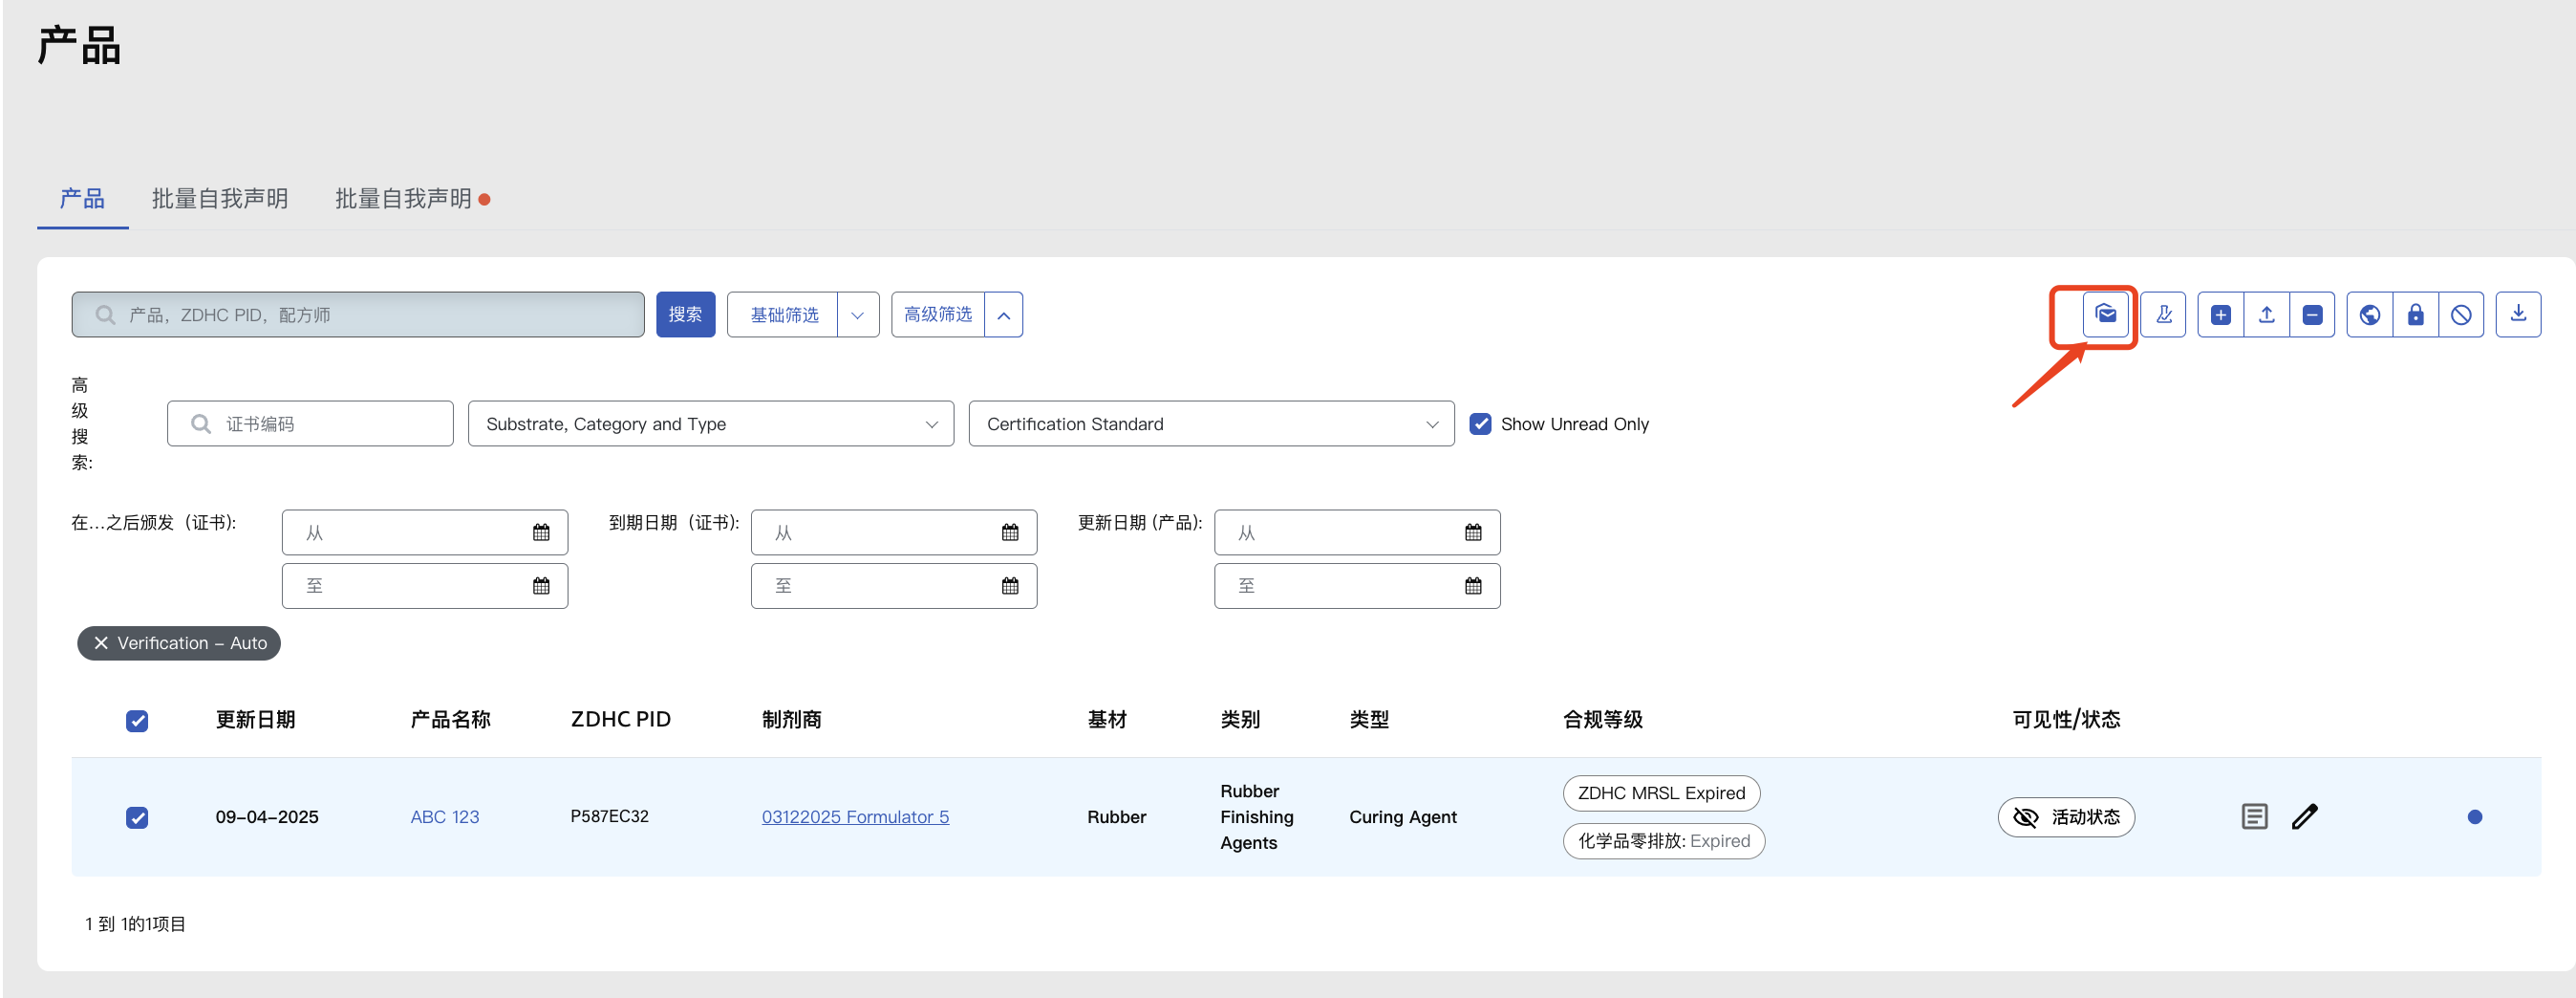Click the P587EC32 PID cell
The image size is (2576, 998).
[609, 817]
